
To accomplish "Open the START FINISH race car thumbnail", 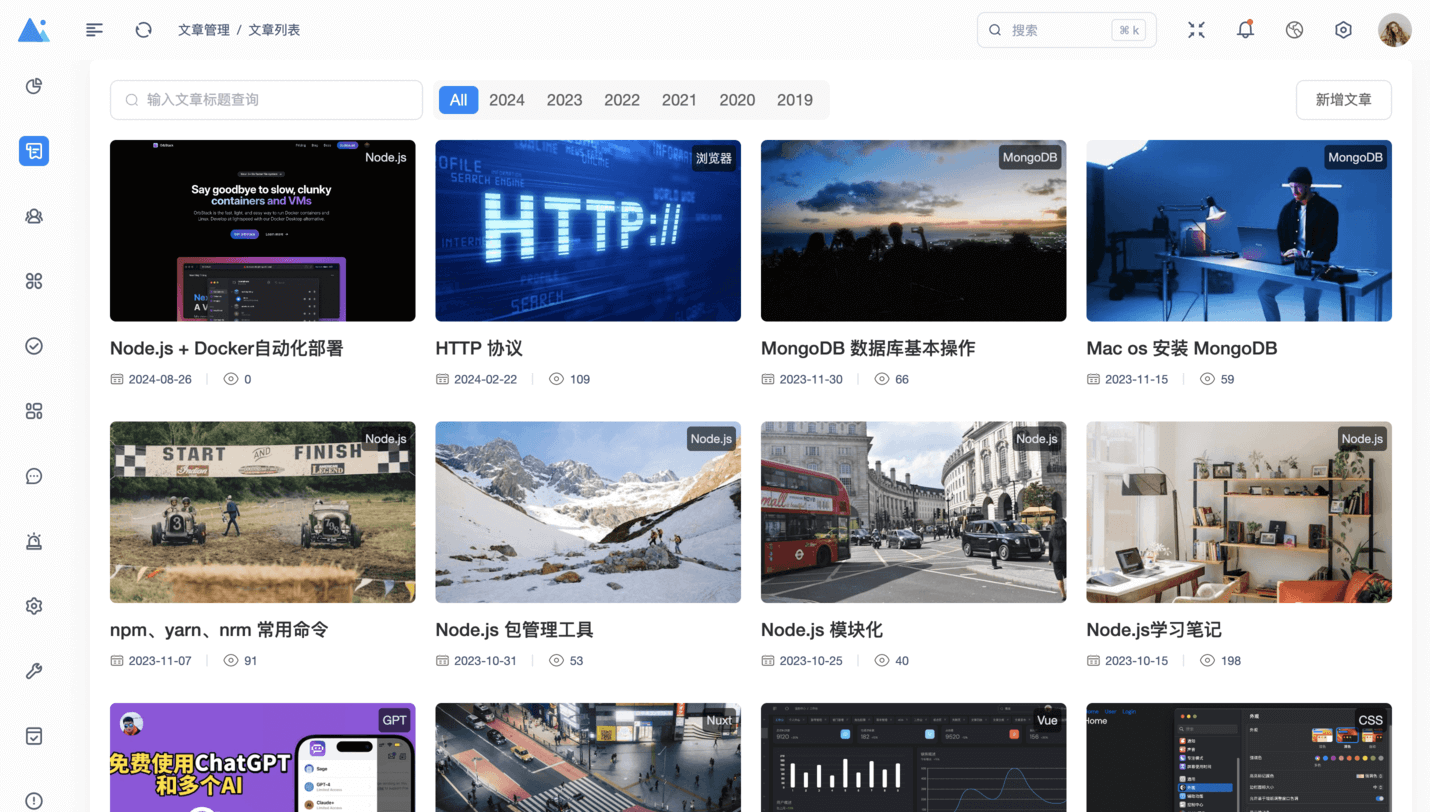I will (262, 512).
